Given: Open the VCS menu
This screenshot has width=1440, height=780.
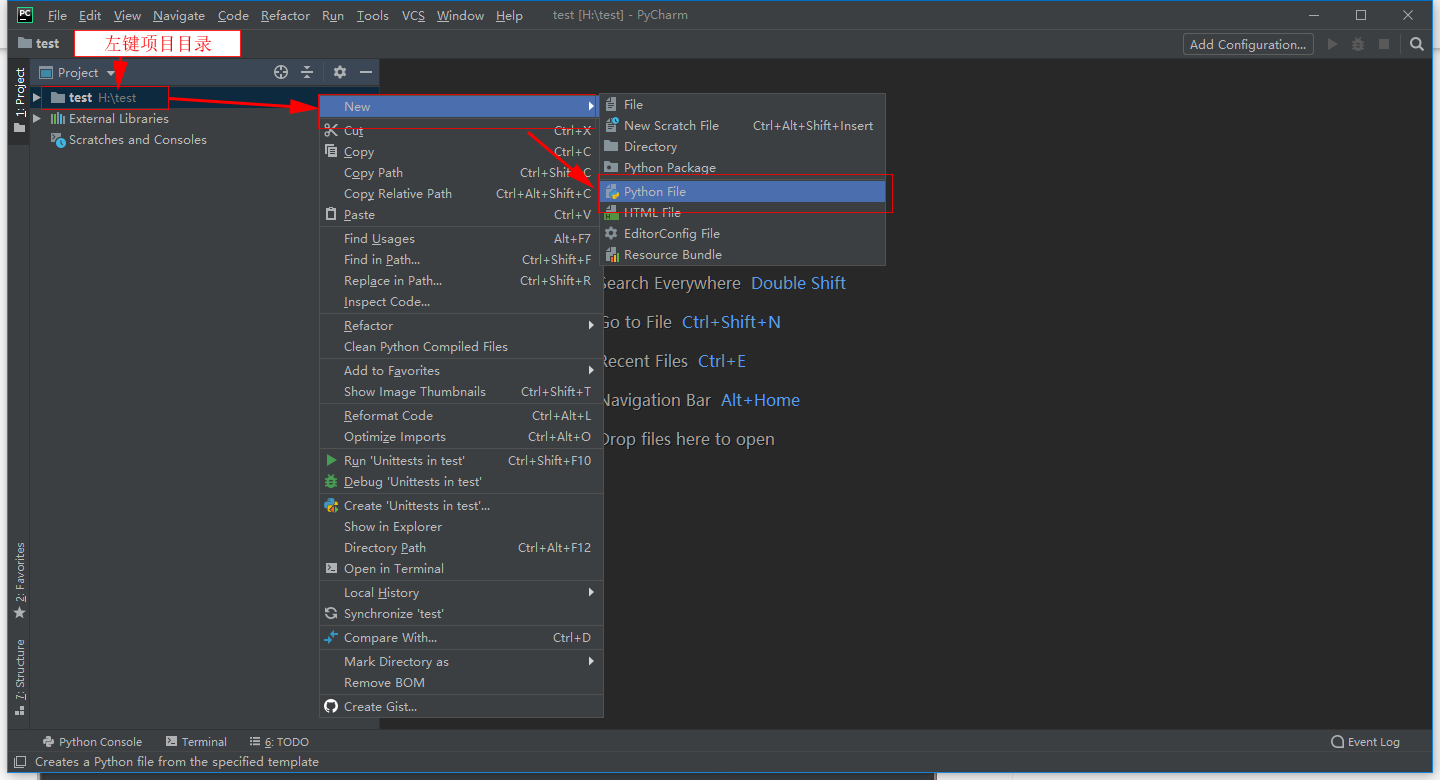Looking at the screenshot, I should (413, 15).
